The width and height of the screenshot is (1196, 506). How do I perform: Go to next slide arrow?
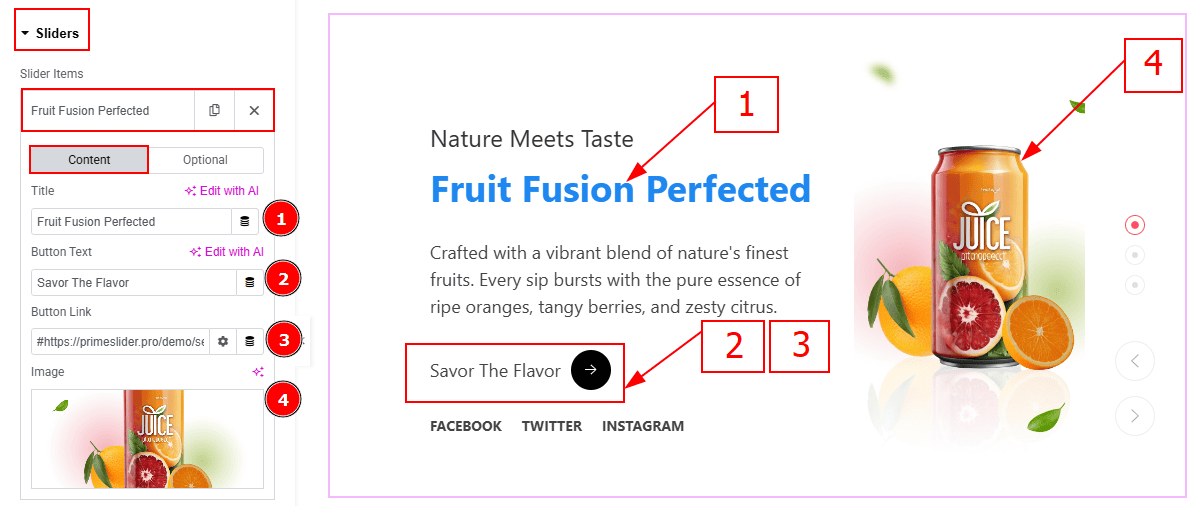pyautogui.click(x=1135, y=415)
